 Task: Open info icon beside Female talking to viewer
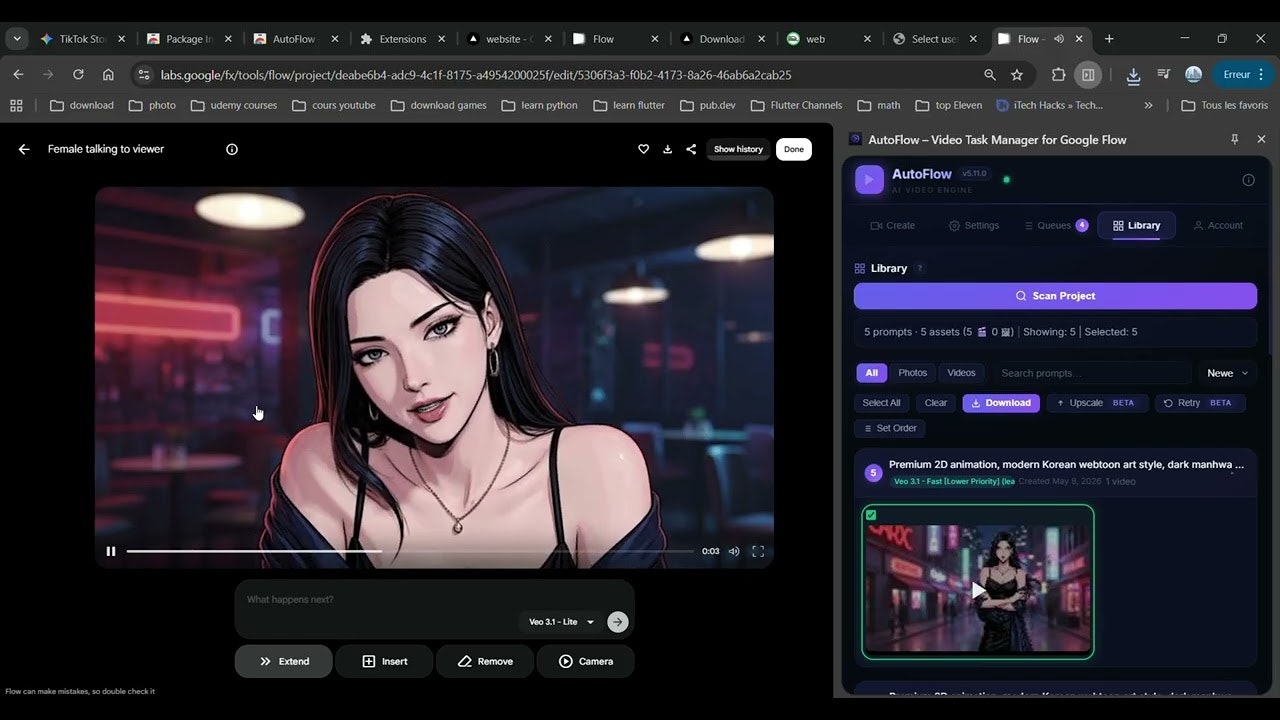click(232, 149)
